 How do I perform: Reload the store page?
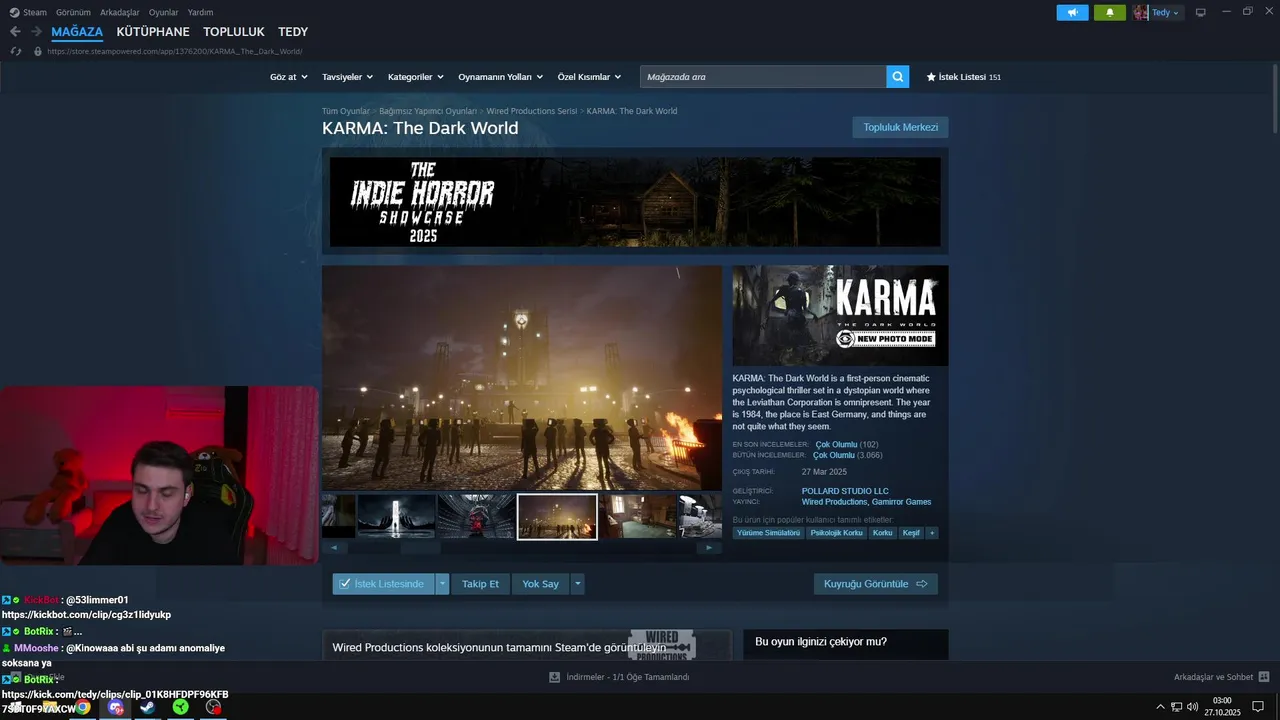tap(15, 51)
